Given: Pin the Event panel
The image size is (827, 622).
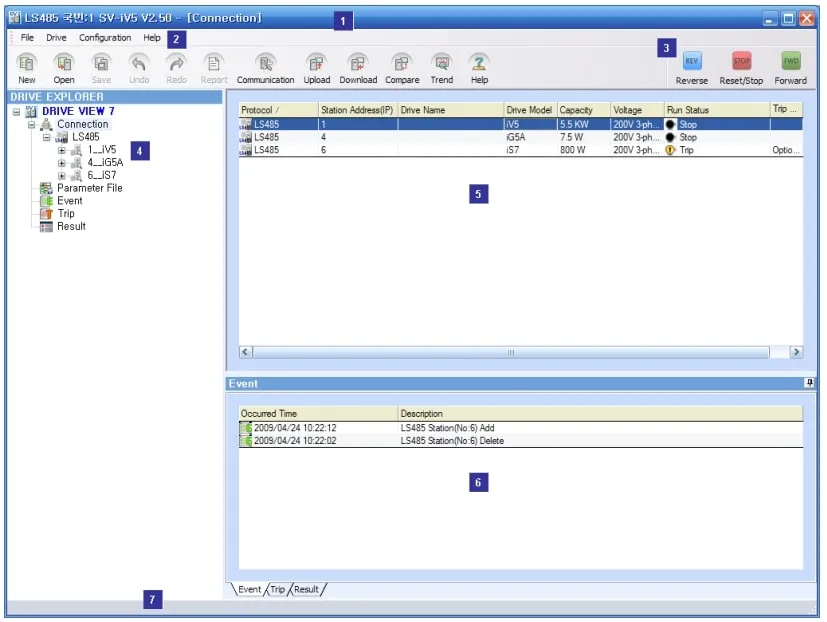Looking at the screenshot, I should [809, 383].
